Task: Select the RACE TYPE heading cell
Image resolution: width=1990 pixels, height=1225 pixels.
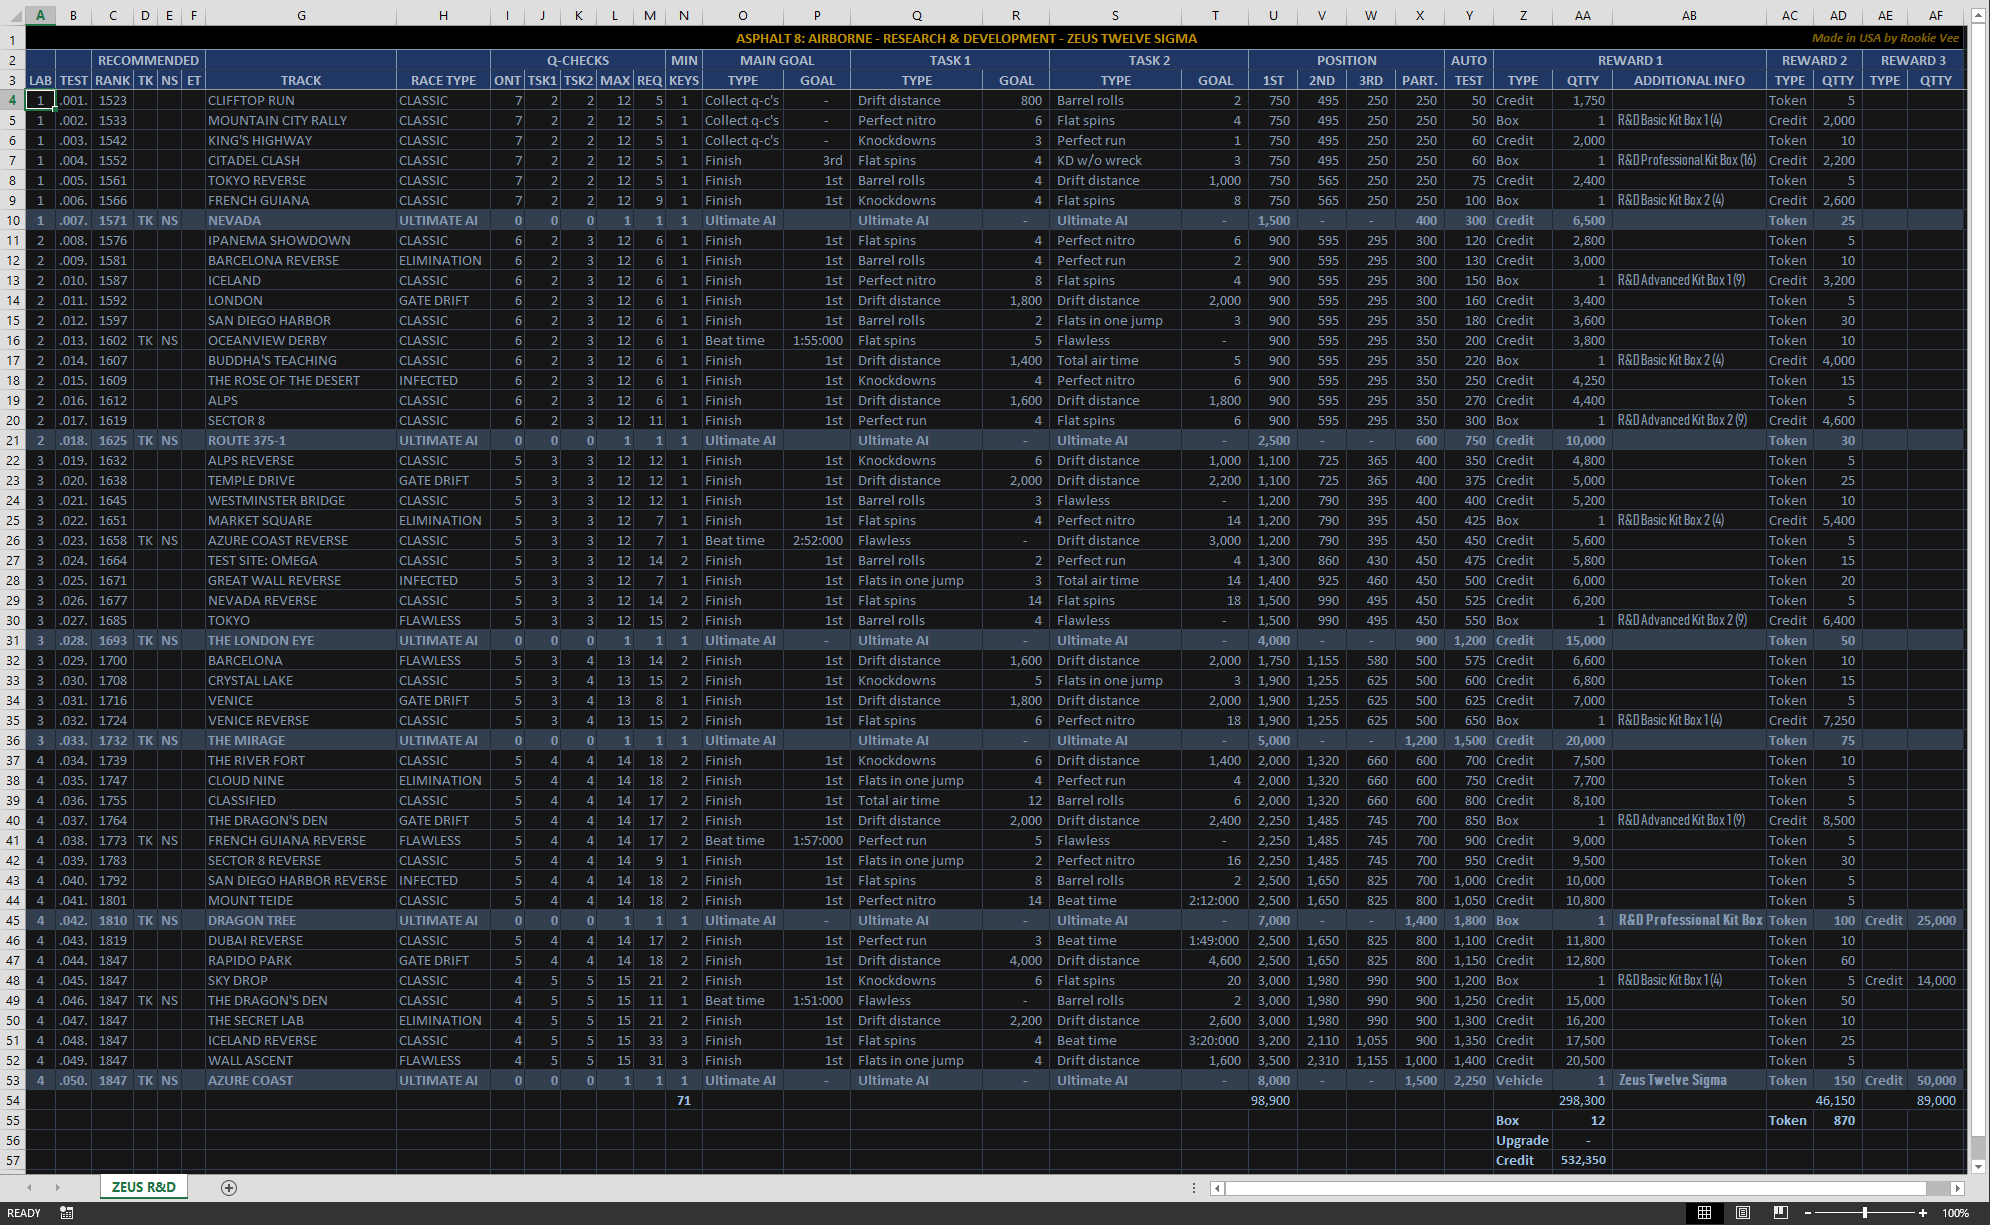Action: click(x=443, y=80)
